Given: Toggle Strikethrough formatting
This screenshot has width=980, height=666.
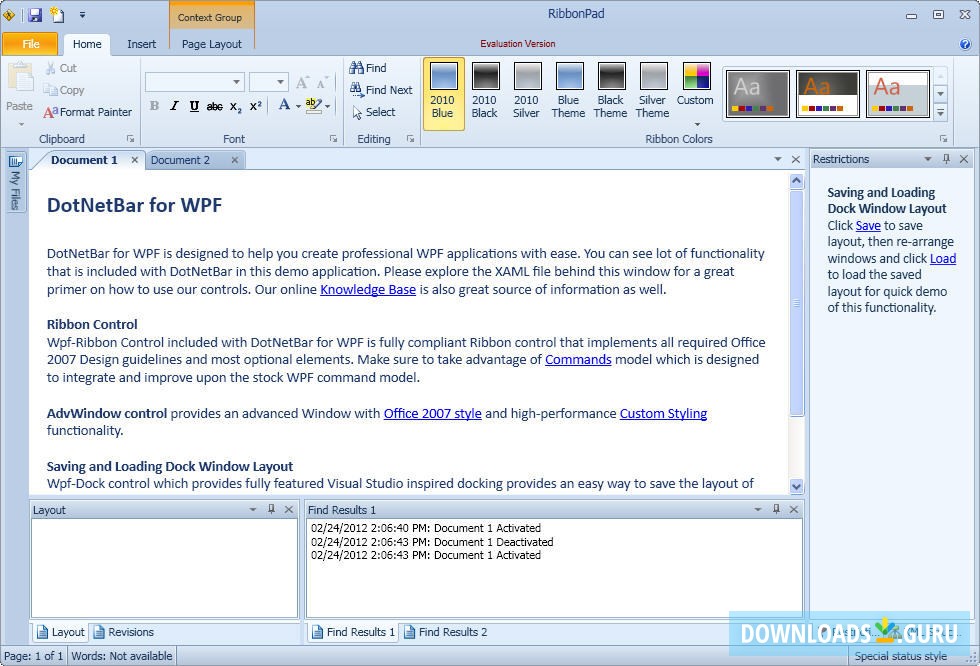Looking at the screenshot, I should pyautogui.click(x=214, y=106).
